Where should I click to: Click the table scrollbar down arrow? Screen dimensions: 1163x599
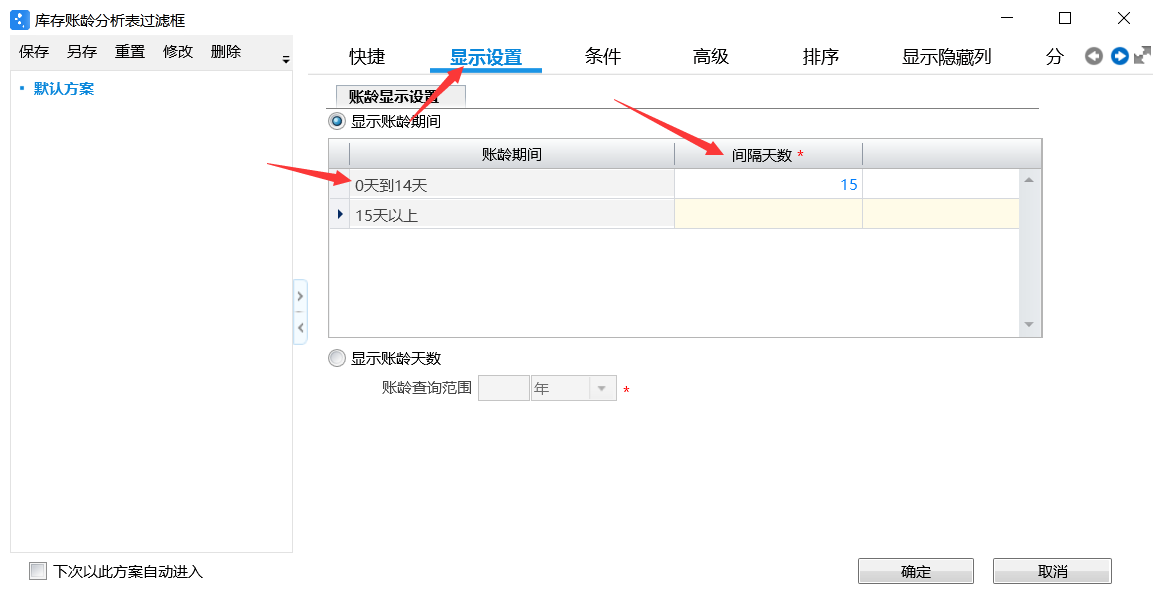pos(1030,326)
